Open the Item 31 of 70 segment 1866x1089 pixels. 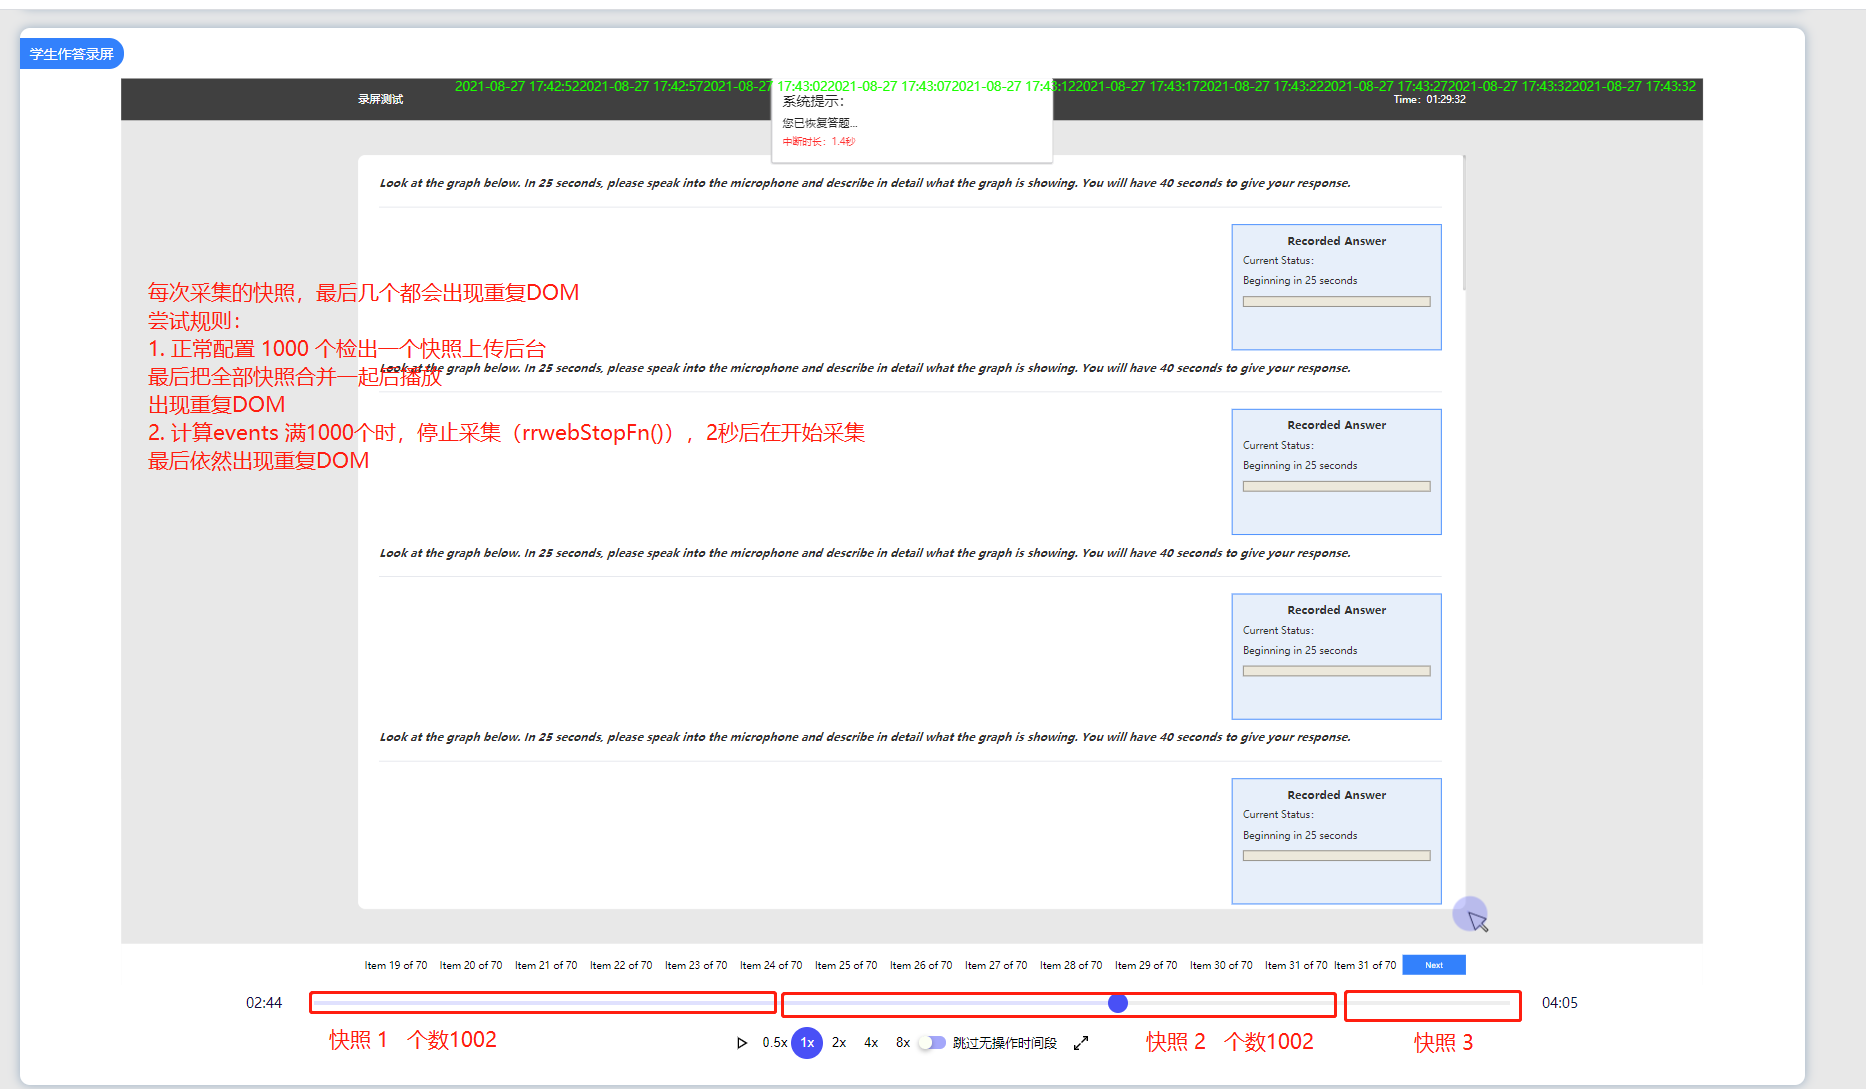tap(1297, 964)
